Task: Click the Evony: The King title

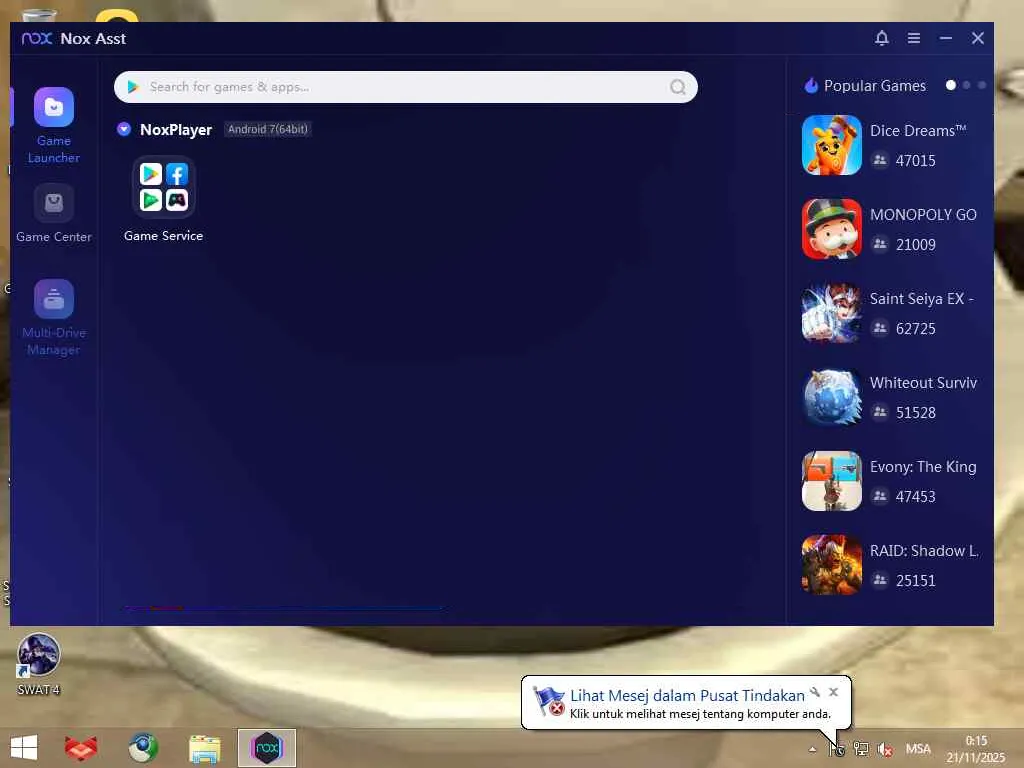Action: (x=923, y=467)
